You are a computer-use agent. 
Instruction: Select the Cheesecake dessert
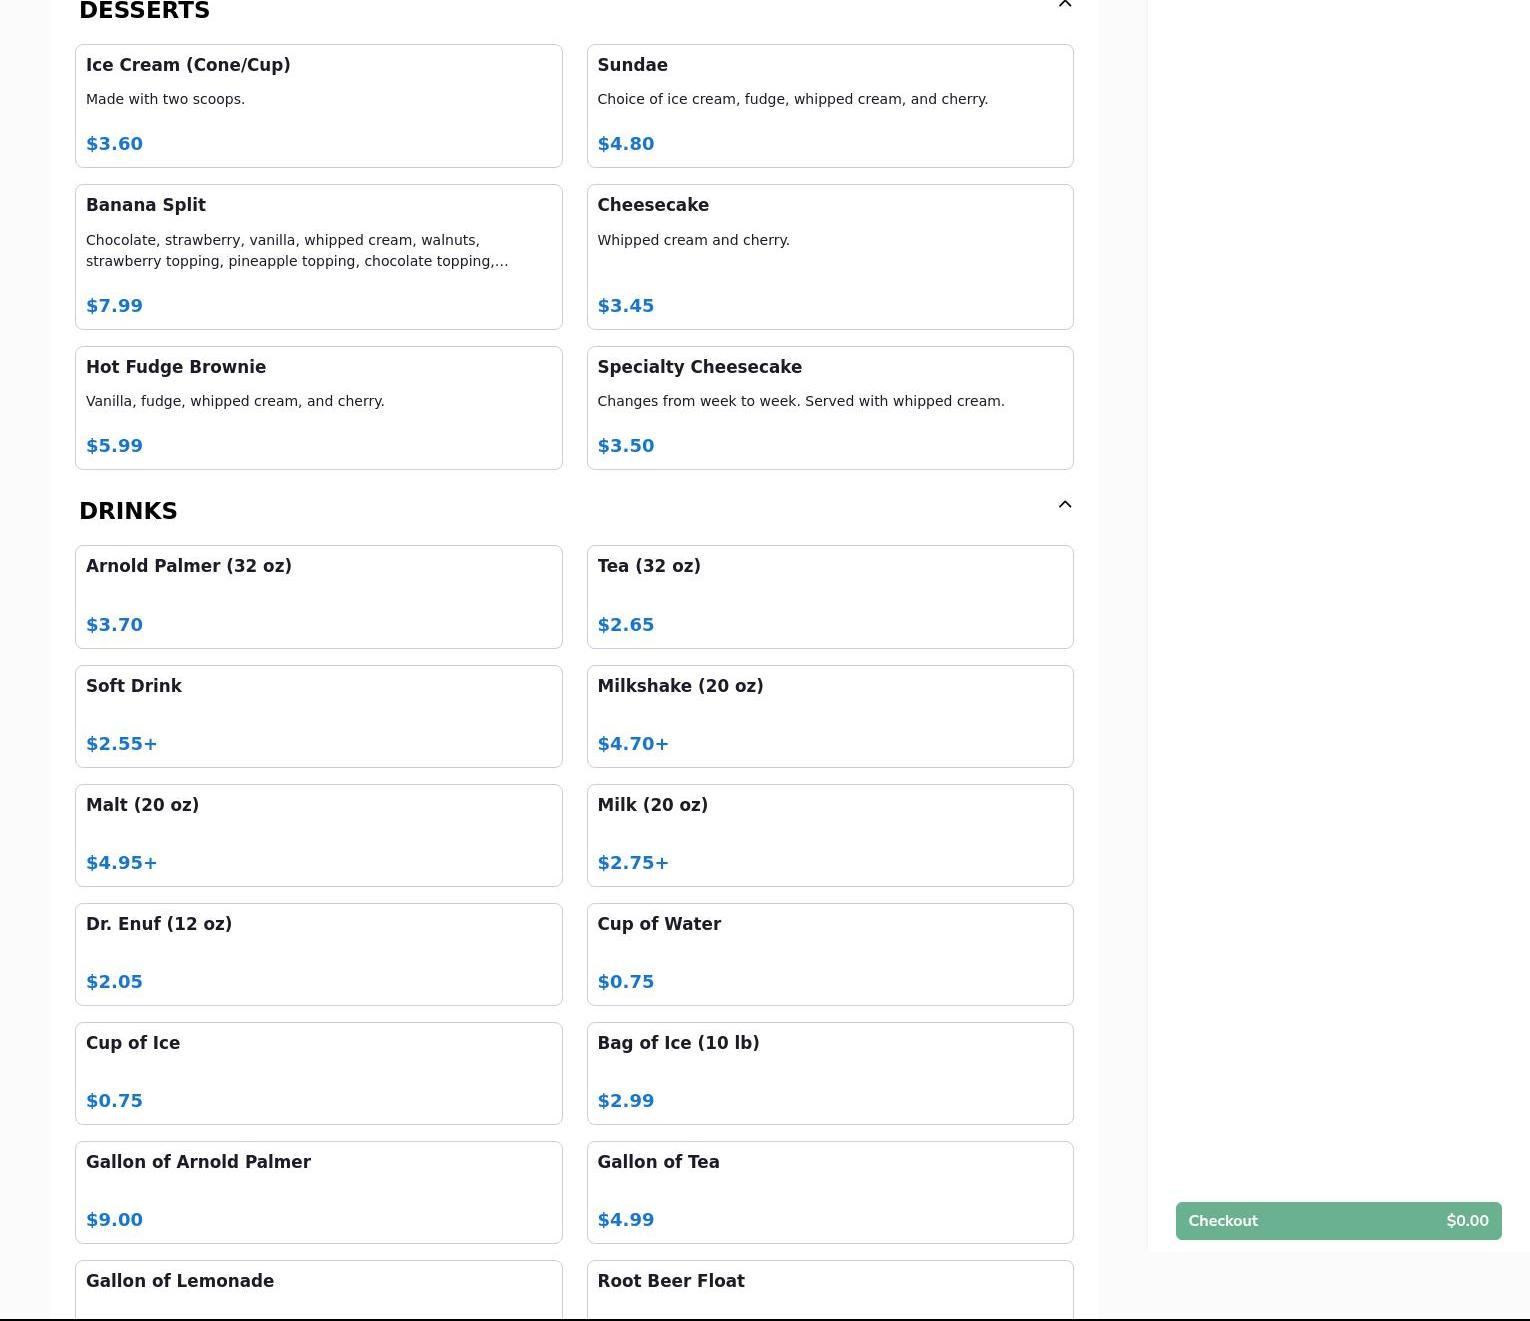point(829,257)
